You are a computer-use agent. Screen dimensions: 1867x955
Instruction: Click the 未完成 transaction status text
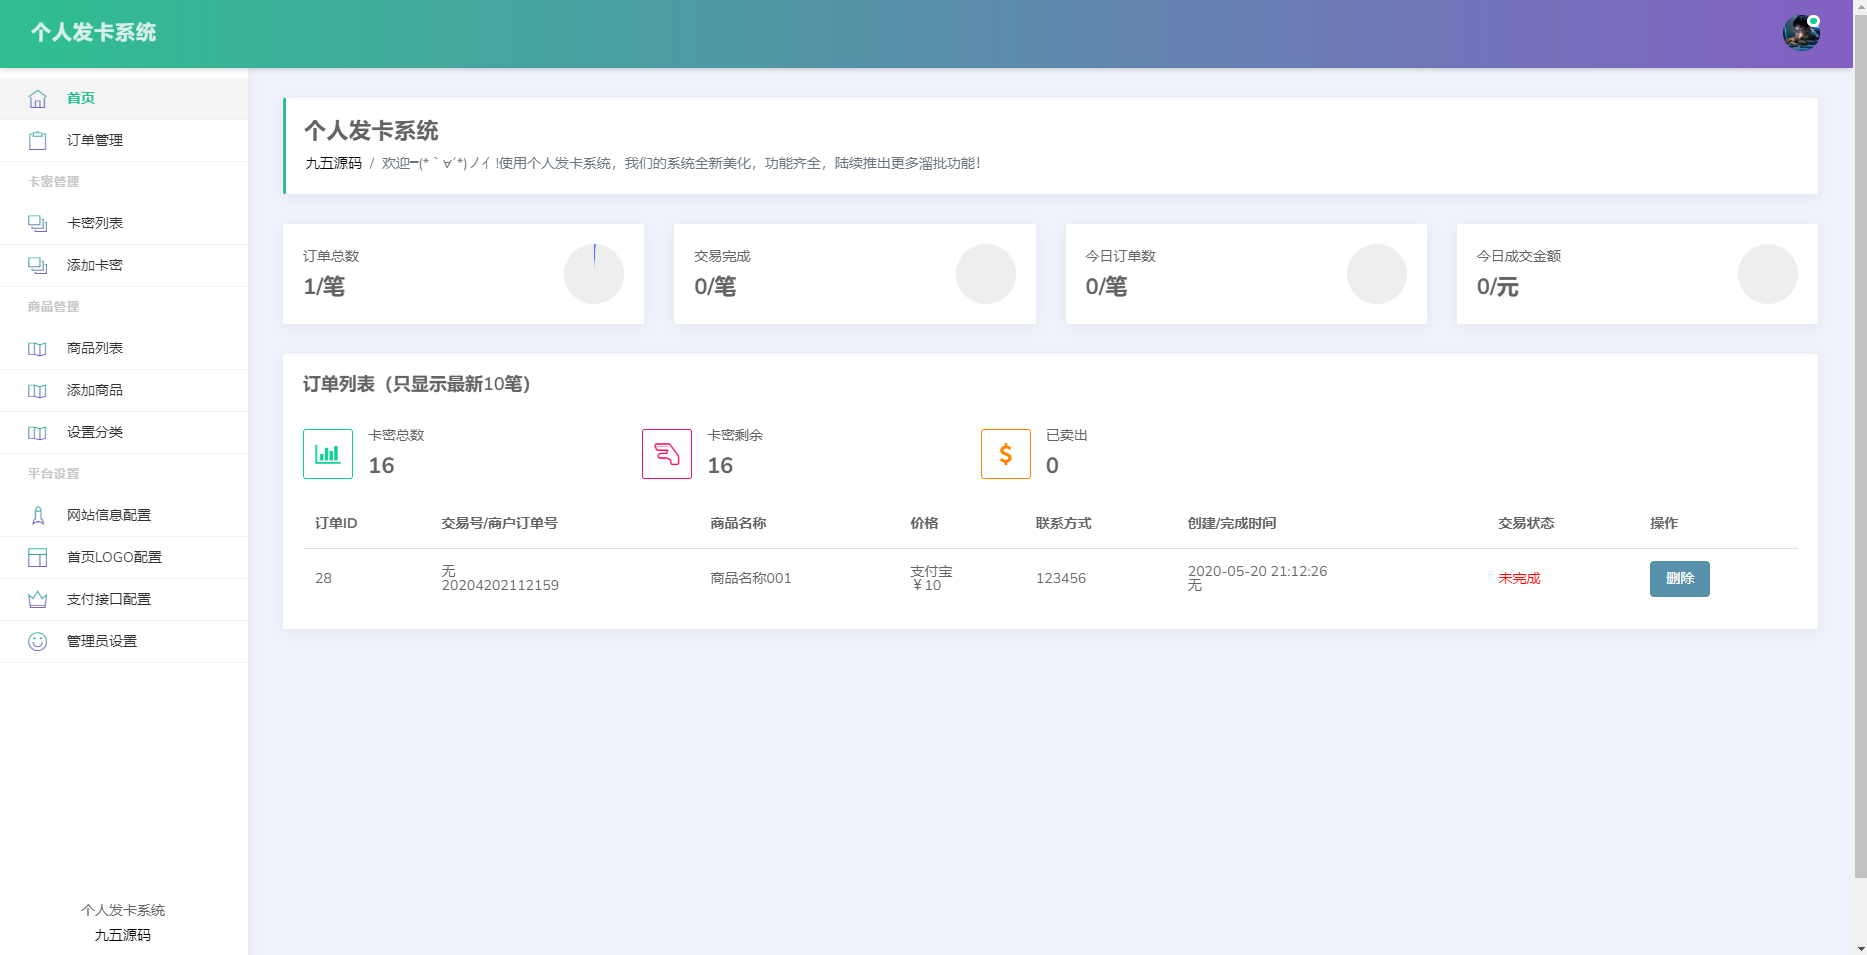tap(1519, 578)
